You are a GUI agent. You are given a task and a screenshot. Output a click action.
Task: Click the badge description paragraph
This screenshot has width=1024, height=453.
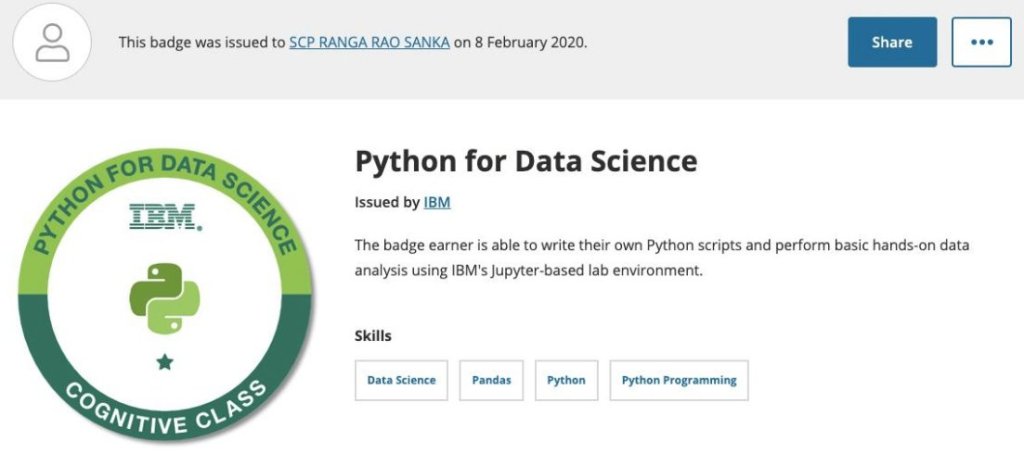pos(662,257)
